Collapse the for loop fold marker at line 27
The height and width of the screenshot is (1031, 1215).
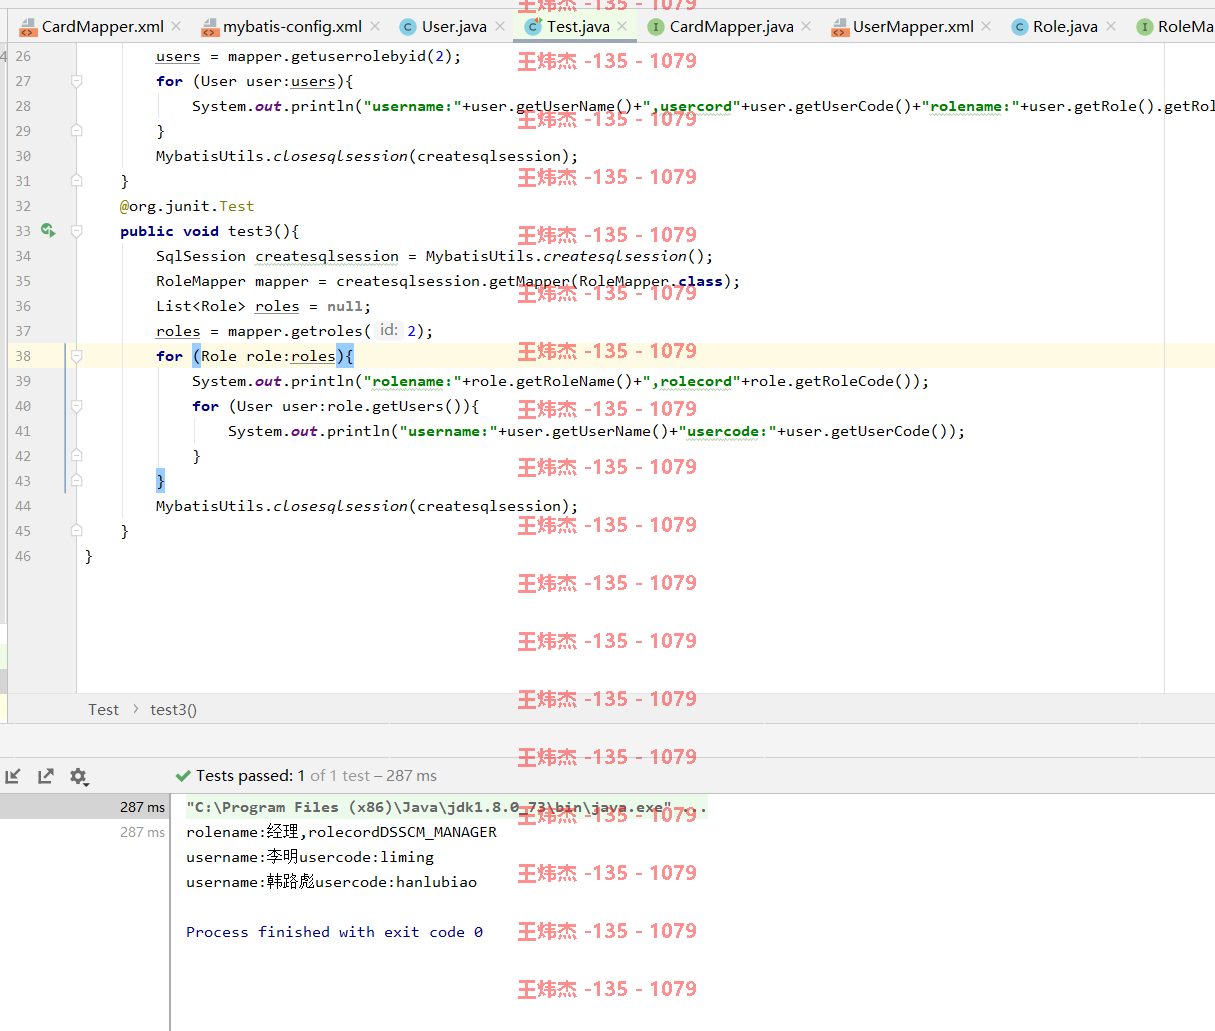pos(77,81)
